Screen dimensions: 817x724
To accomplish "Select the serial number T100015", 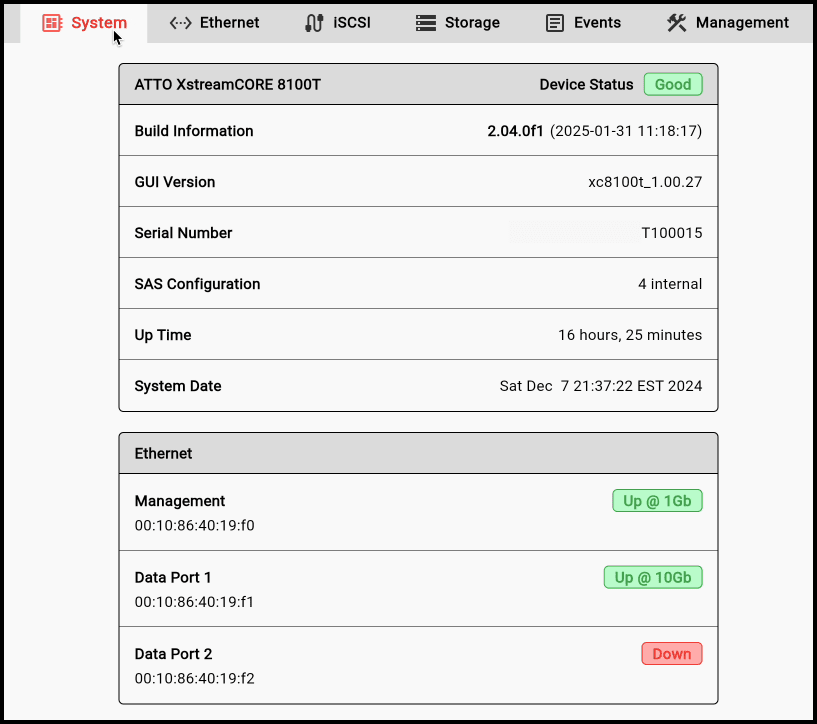I will (671, 233).
